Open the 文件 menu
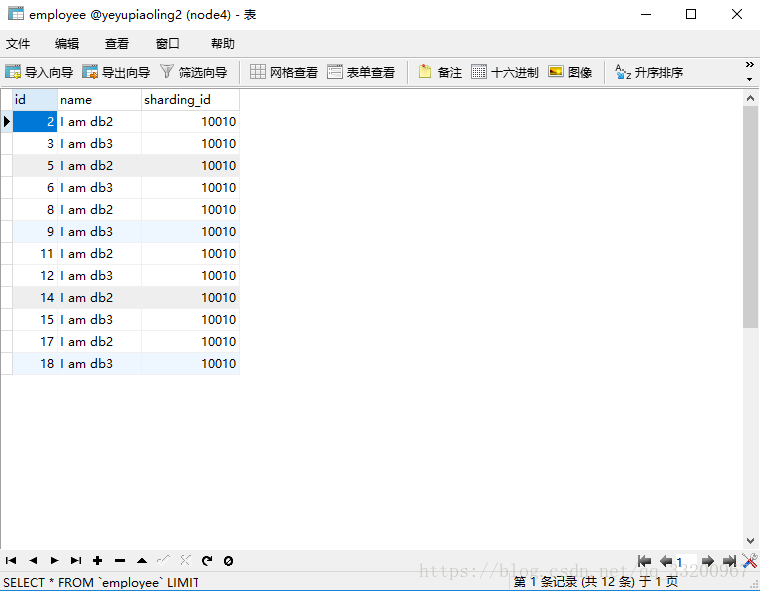 18,44
